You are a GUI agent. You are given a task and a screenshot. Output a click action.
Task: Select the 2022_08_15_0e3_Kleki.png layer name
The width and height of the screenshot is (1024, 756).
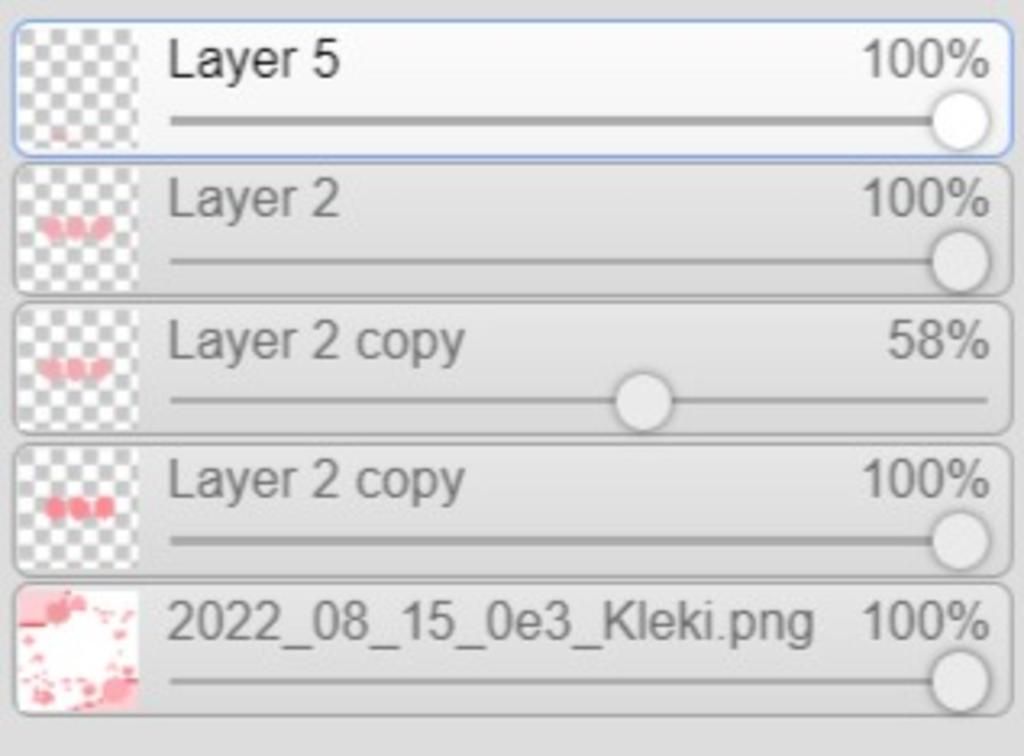490,623
